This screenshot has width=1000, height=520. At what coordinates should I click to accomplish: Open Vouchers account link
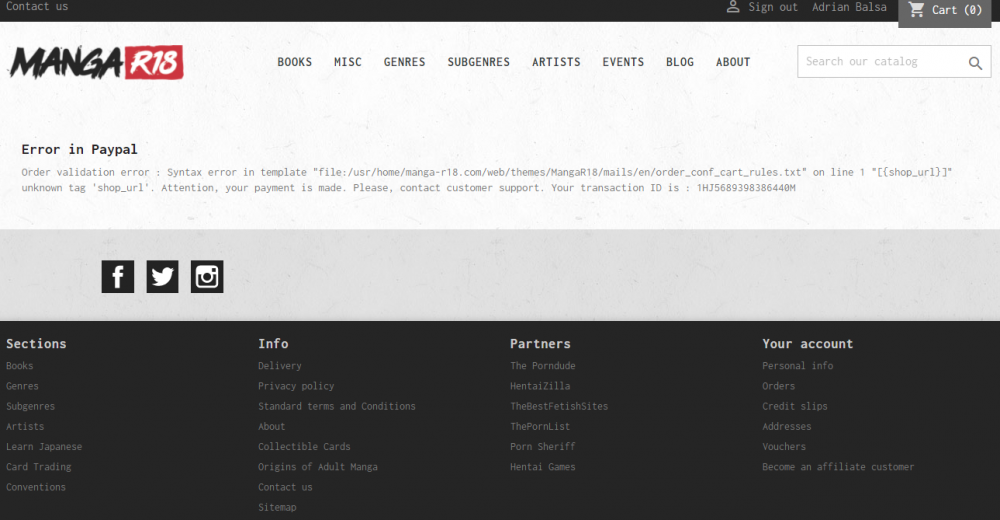[784, 447]
